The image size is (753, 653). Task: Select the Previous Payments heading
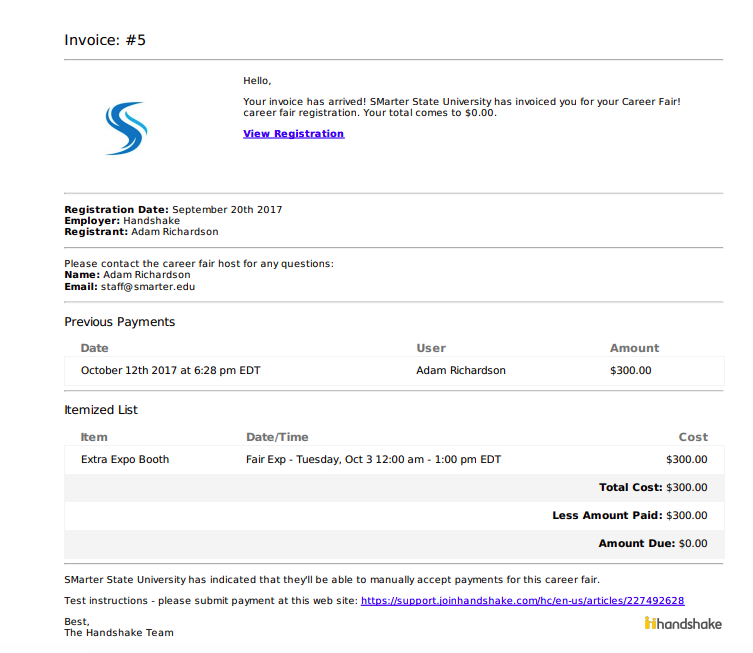click(x=120, y=322)
